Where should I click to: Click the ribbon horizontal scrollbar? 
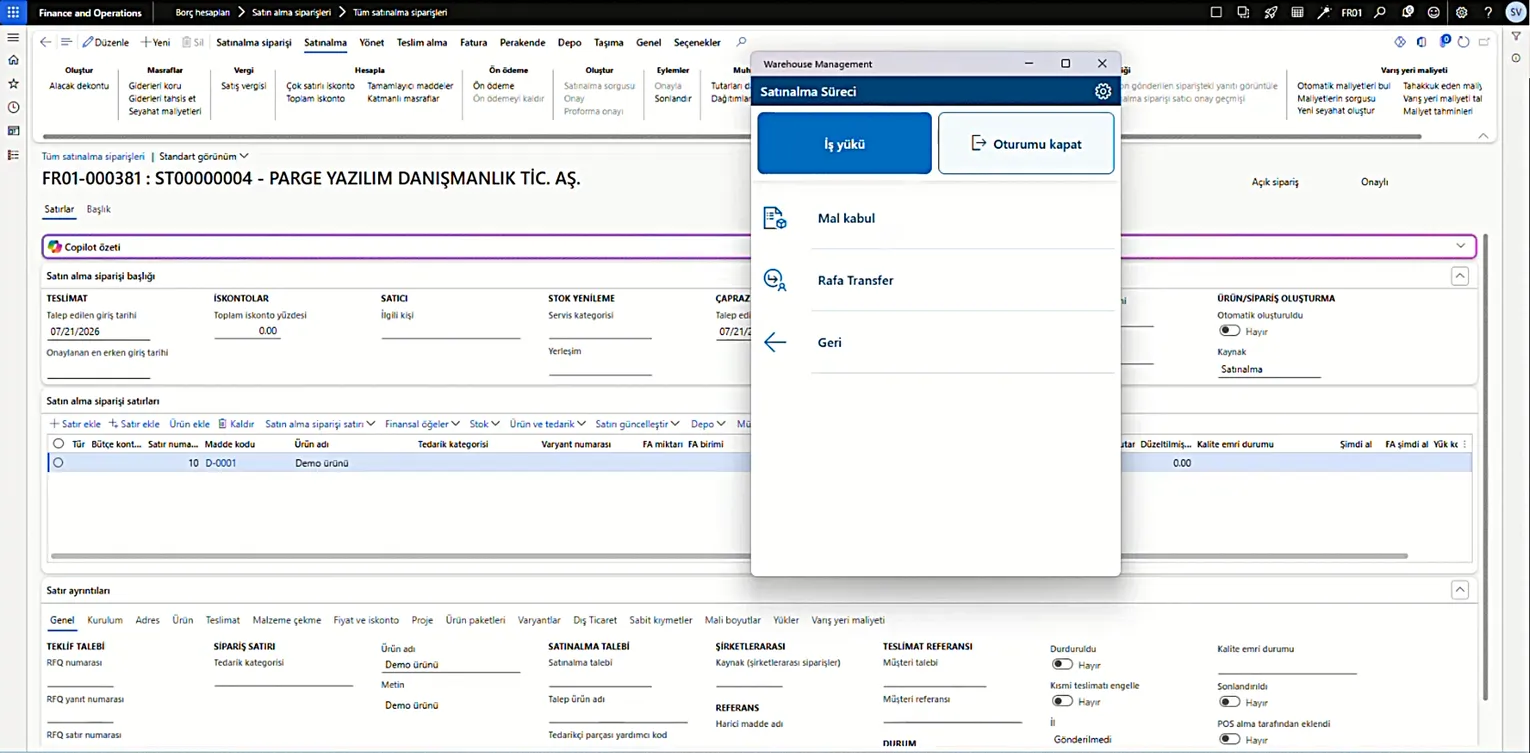click(x=732, y=136)
